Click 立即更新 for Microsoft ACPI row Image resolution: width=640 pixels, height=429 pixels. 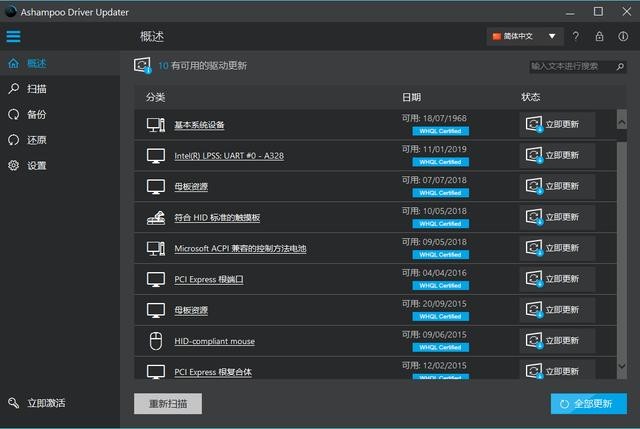(x=557, y=248)
